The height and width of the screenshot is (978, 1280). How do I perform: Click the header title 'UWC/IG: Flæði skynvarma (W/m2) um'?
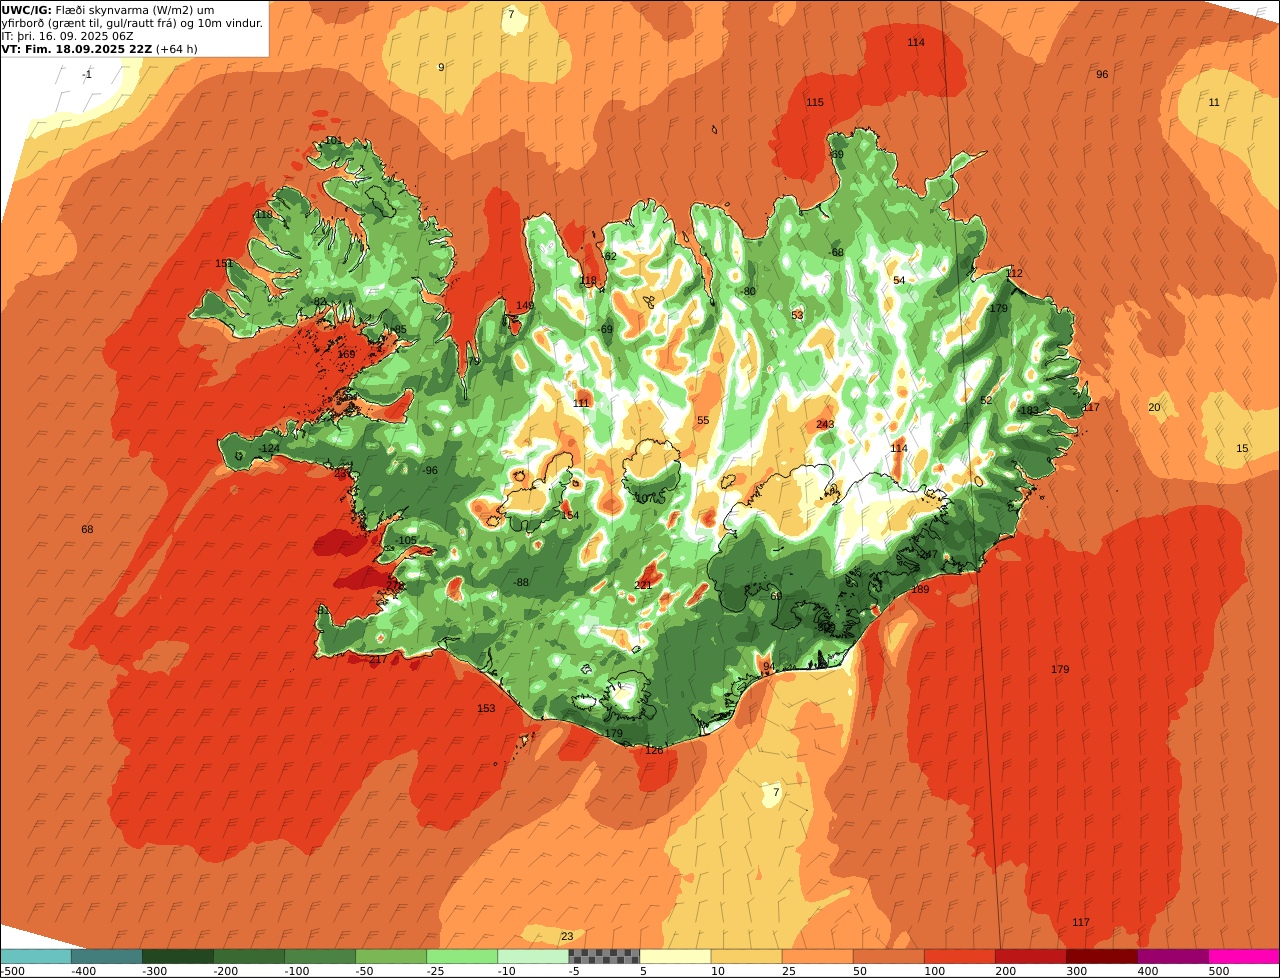pos(107,10)
